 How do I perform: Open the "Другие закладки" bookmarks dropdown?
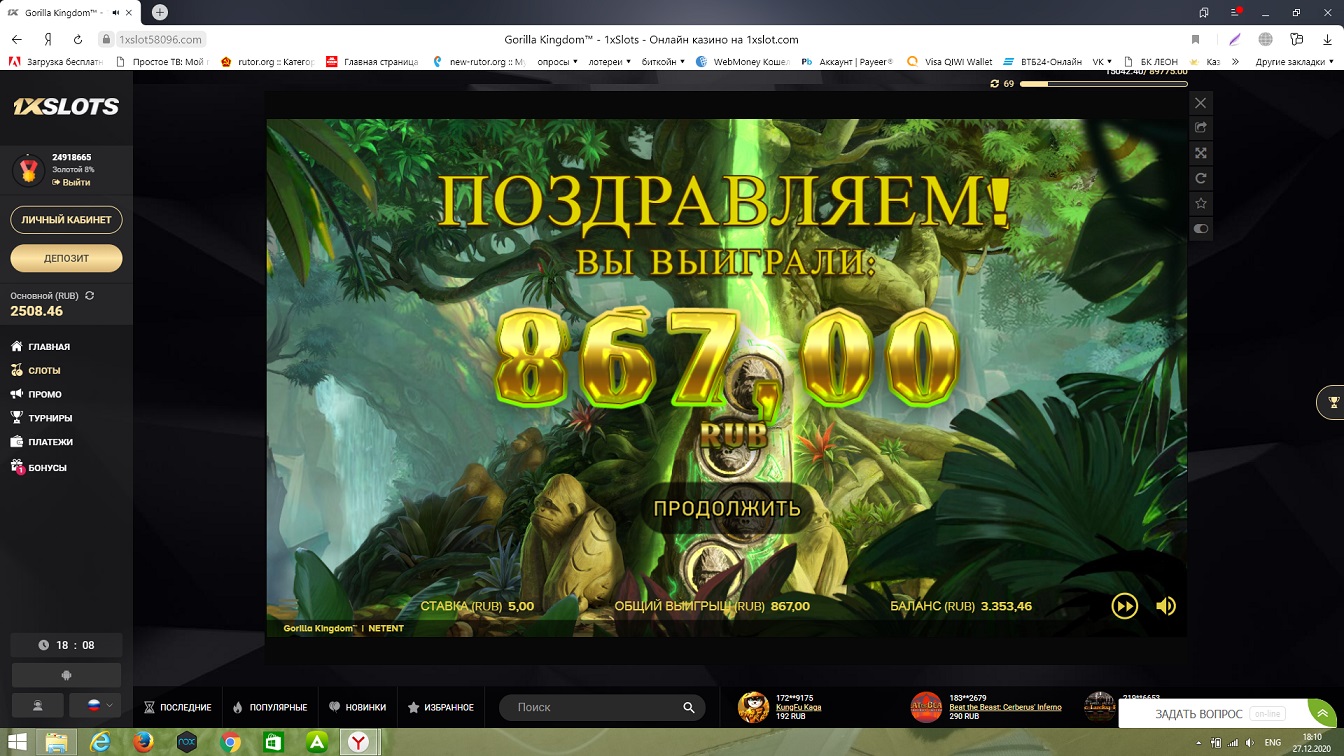click(x=1292, y=62)
